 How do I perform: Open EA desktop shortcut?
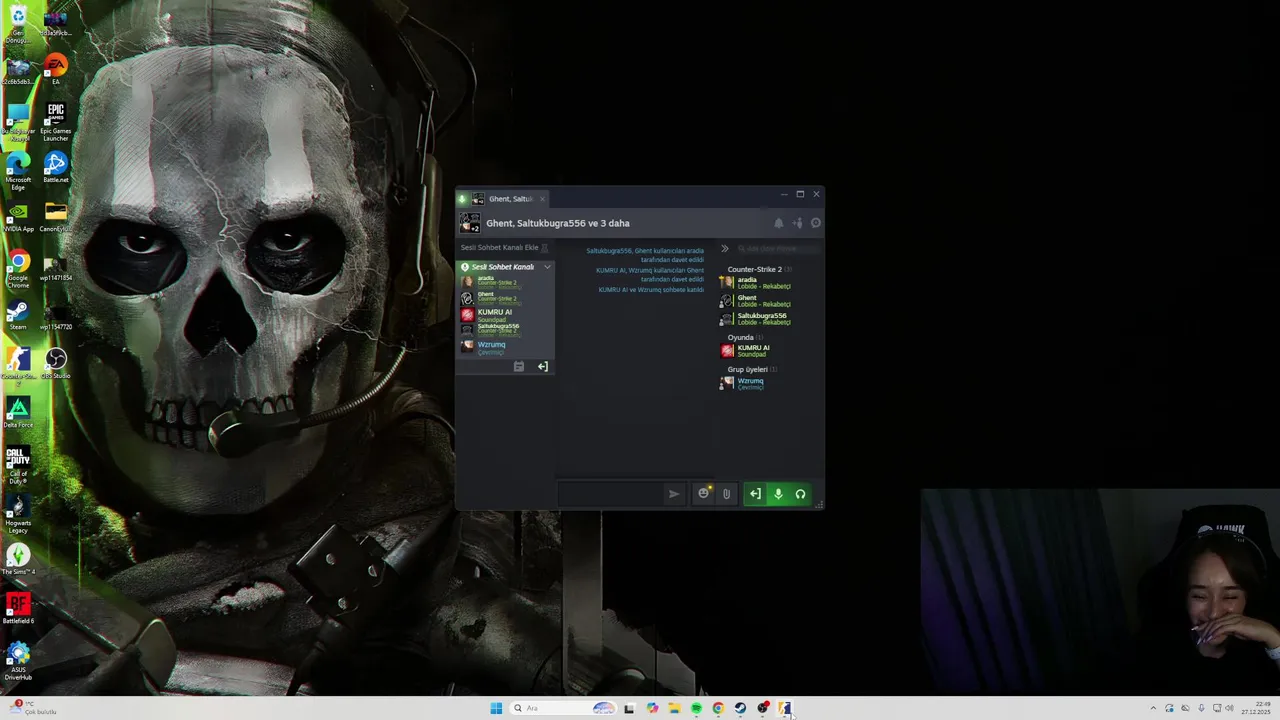coord(56,70)
